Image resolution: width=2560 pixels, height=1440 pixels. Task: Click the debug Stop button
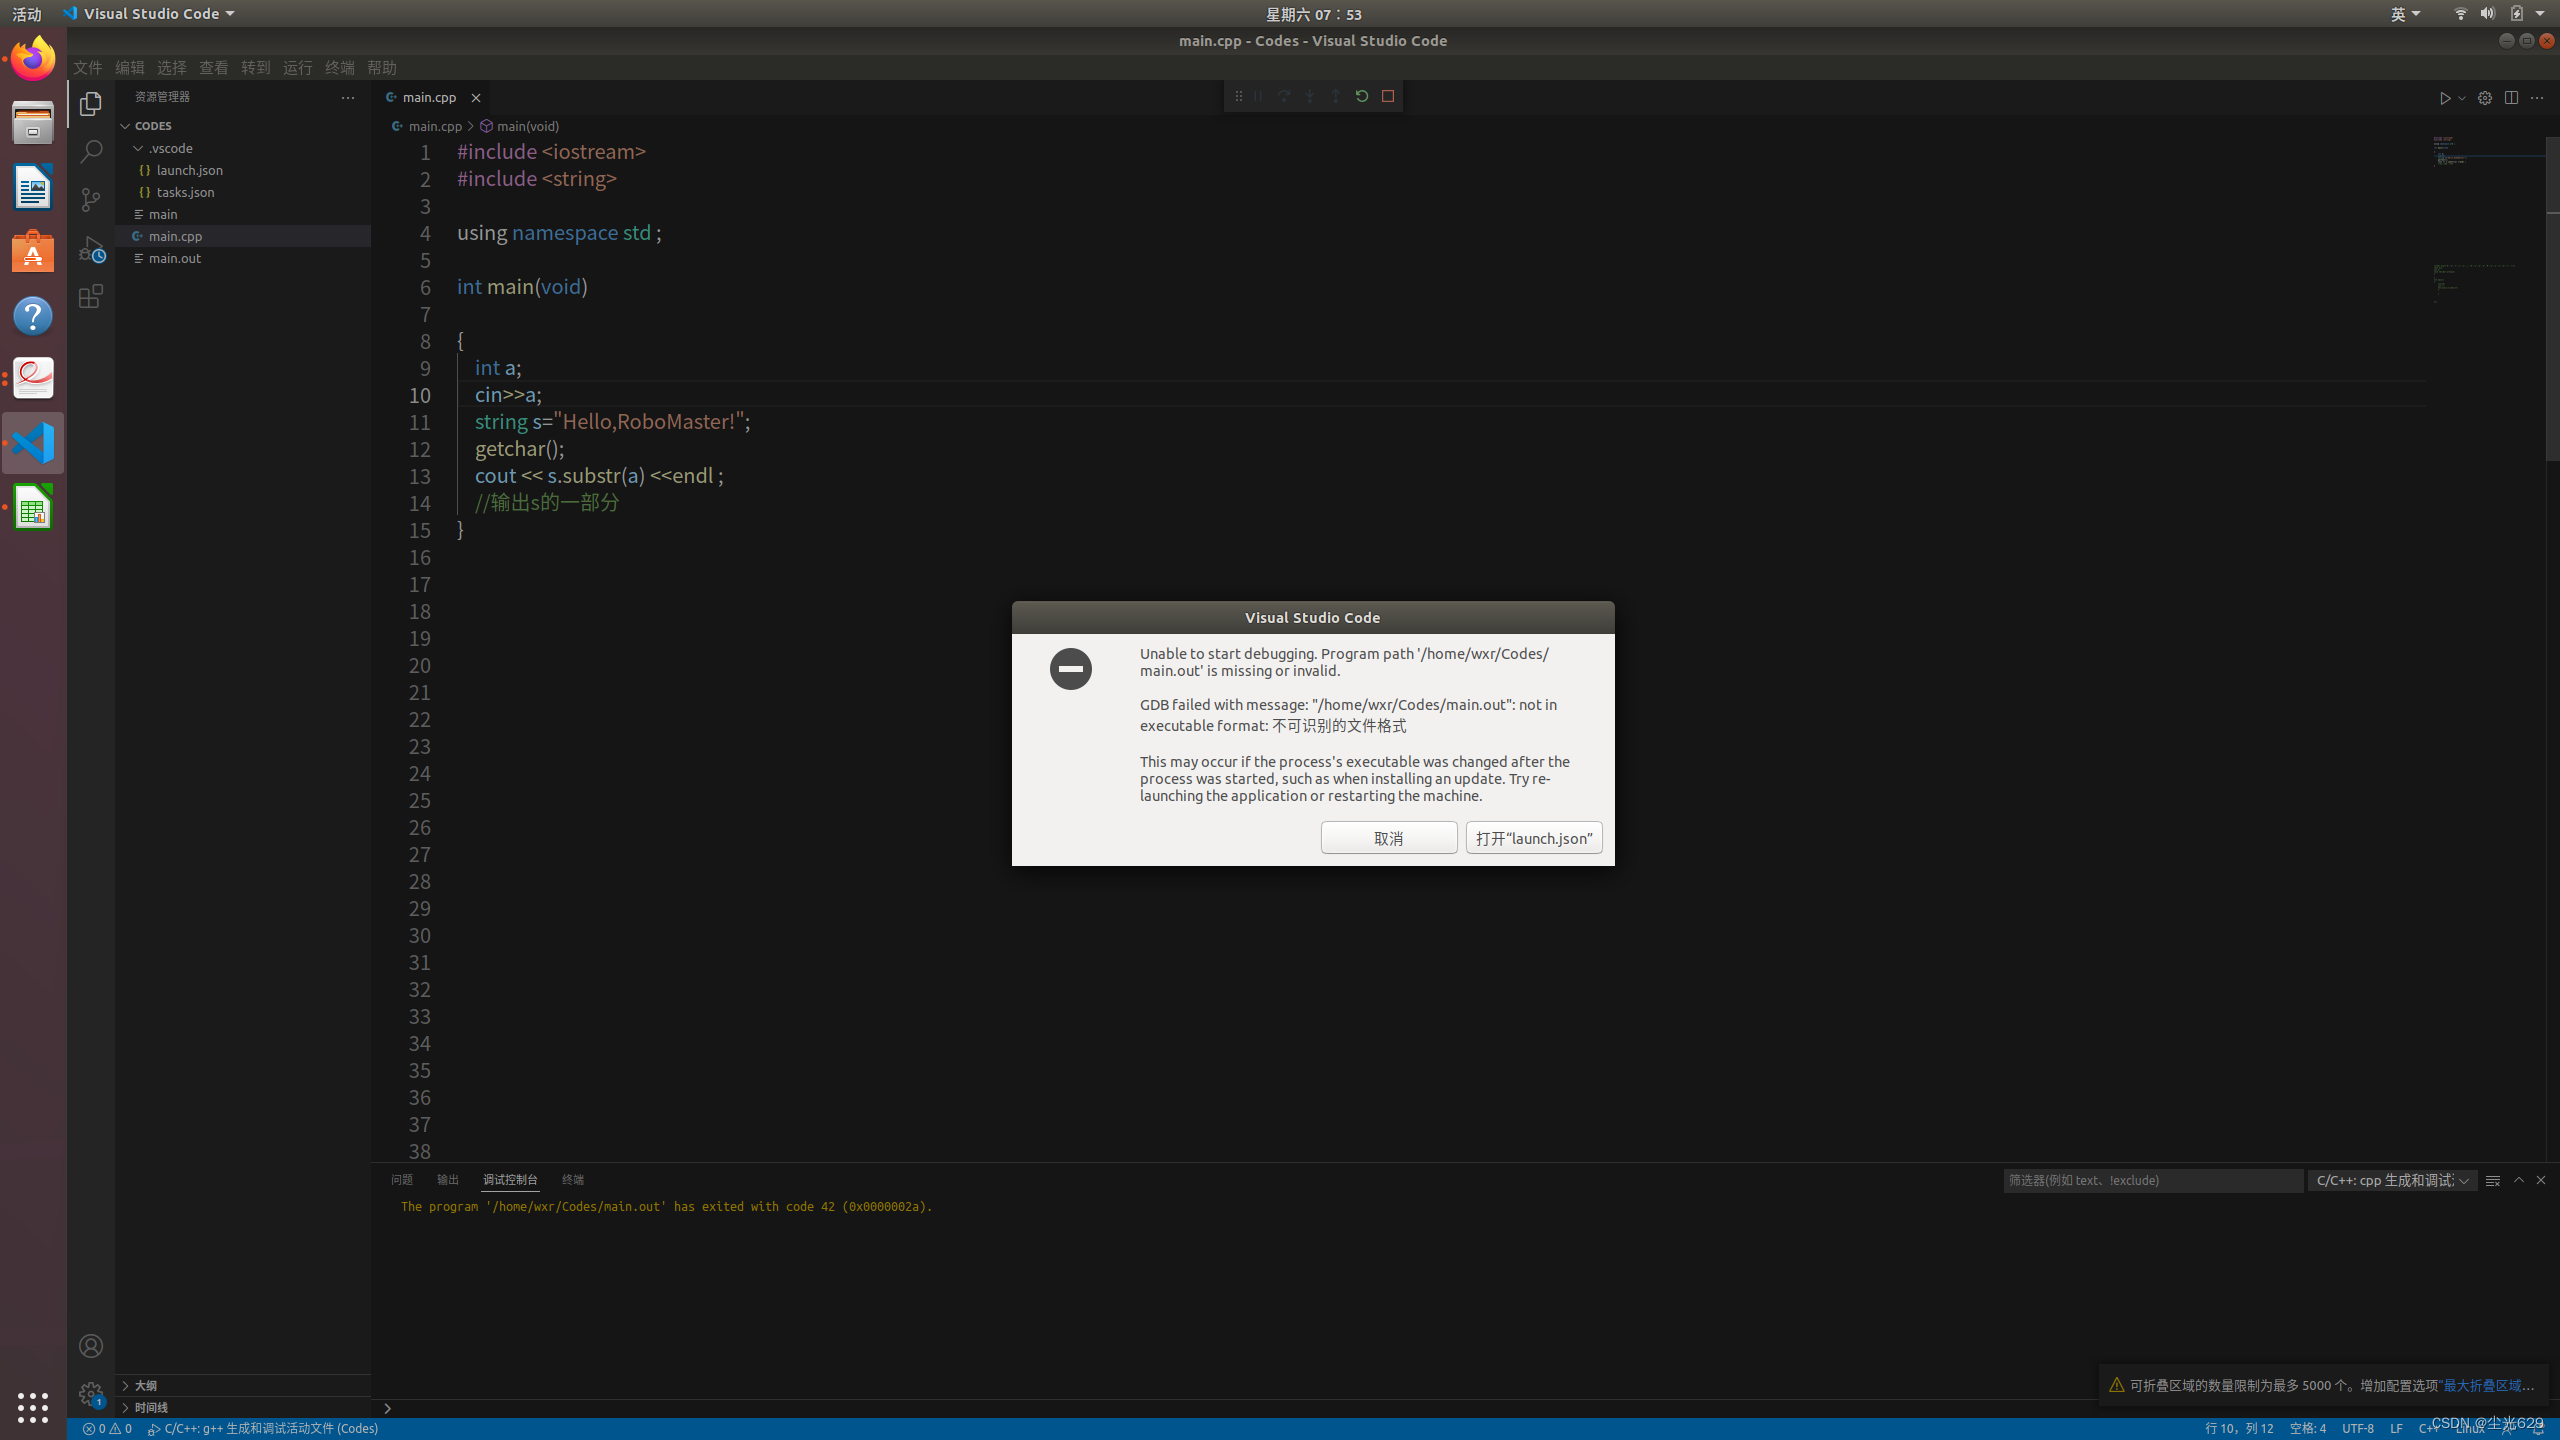(1388, 96)
